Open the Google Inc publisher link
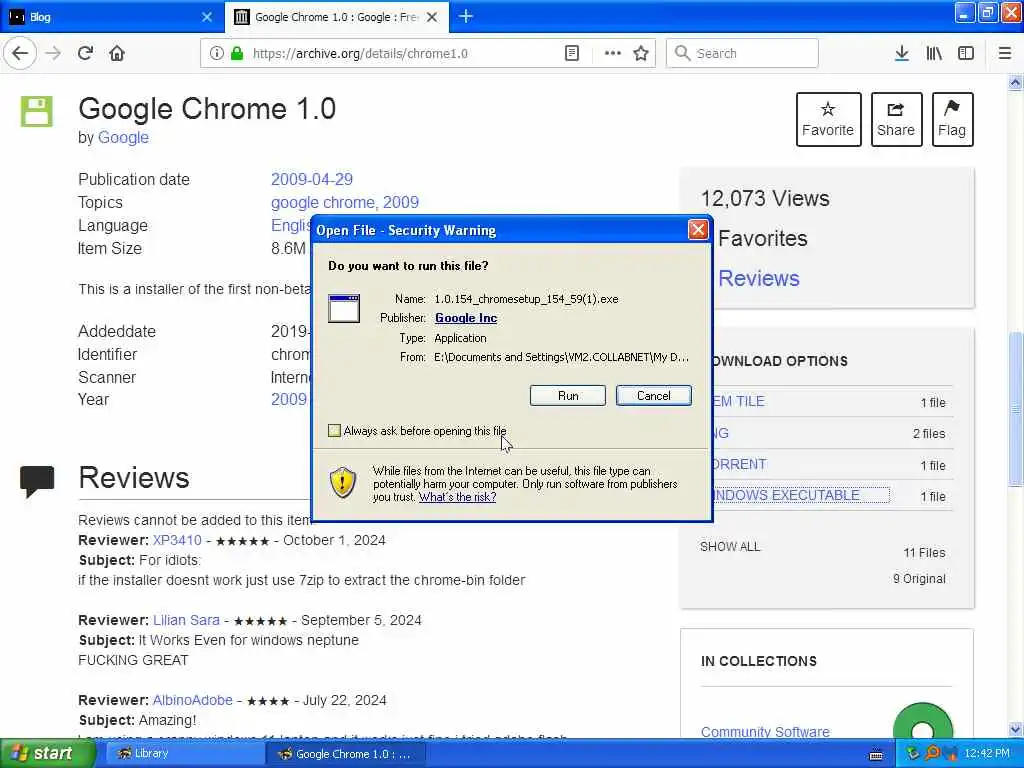Image resolution: width=1024 pixels, height=768 pixels. [466, 318]
